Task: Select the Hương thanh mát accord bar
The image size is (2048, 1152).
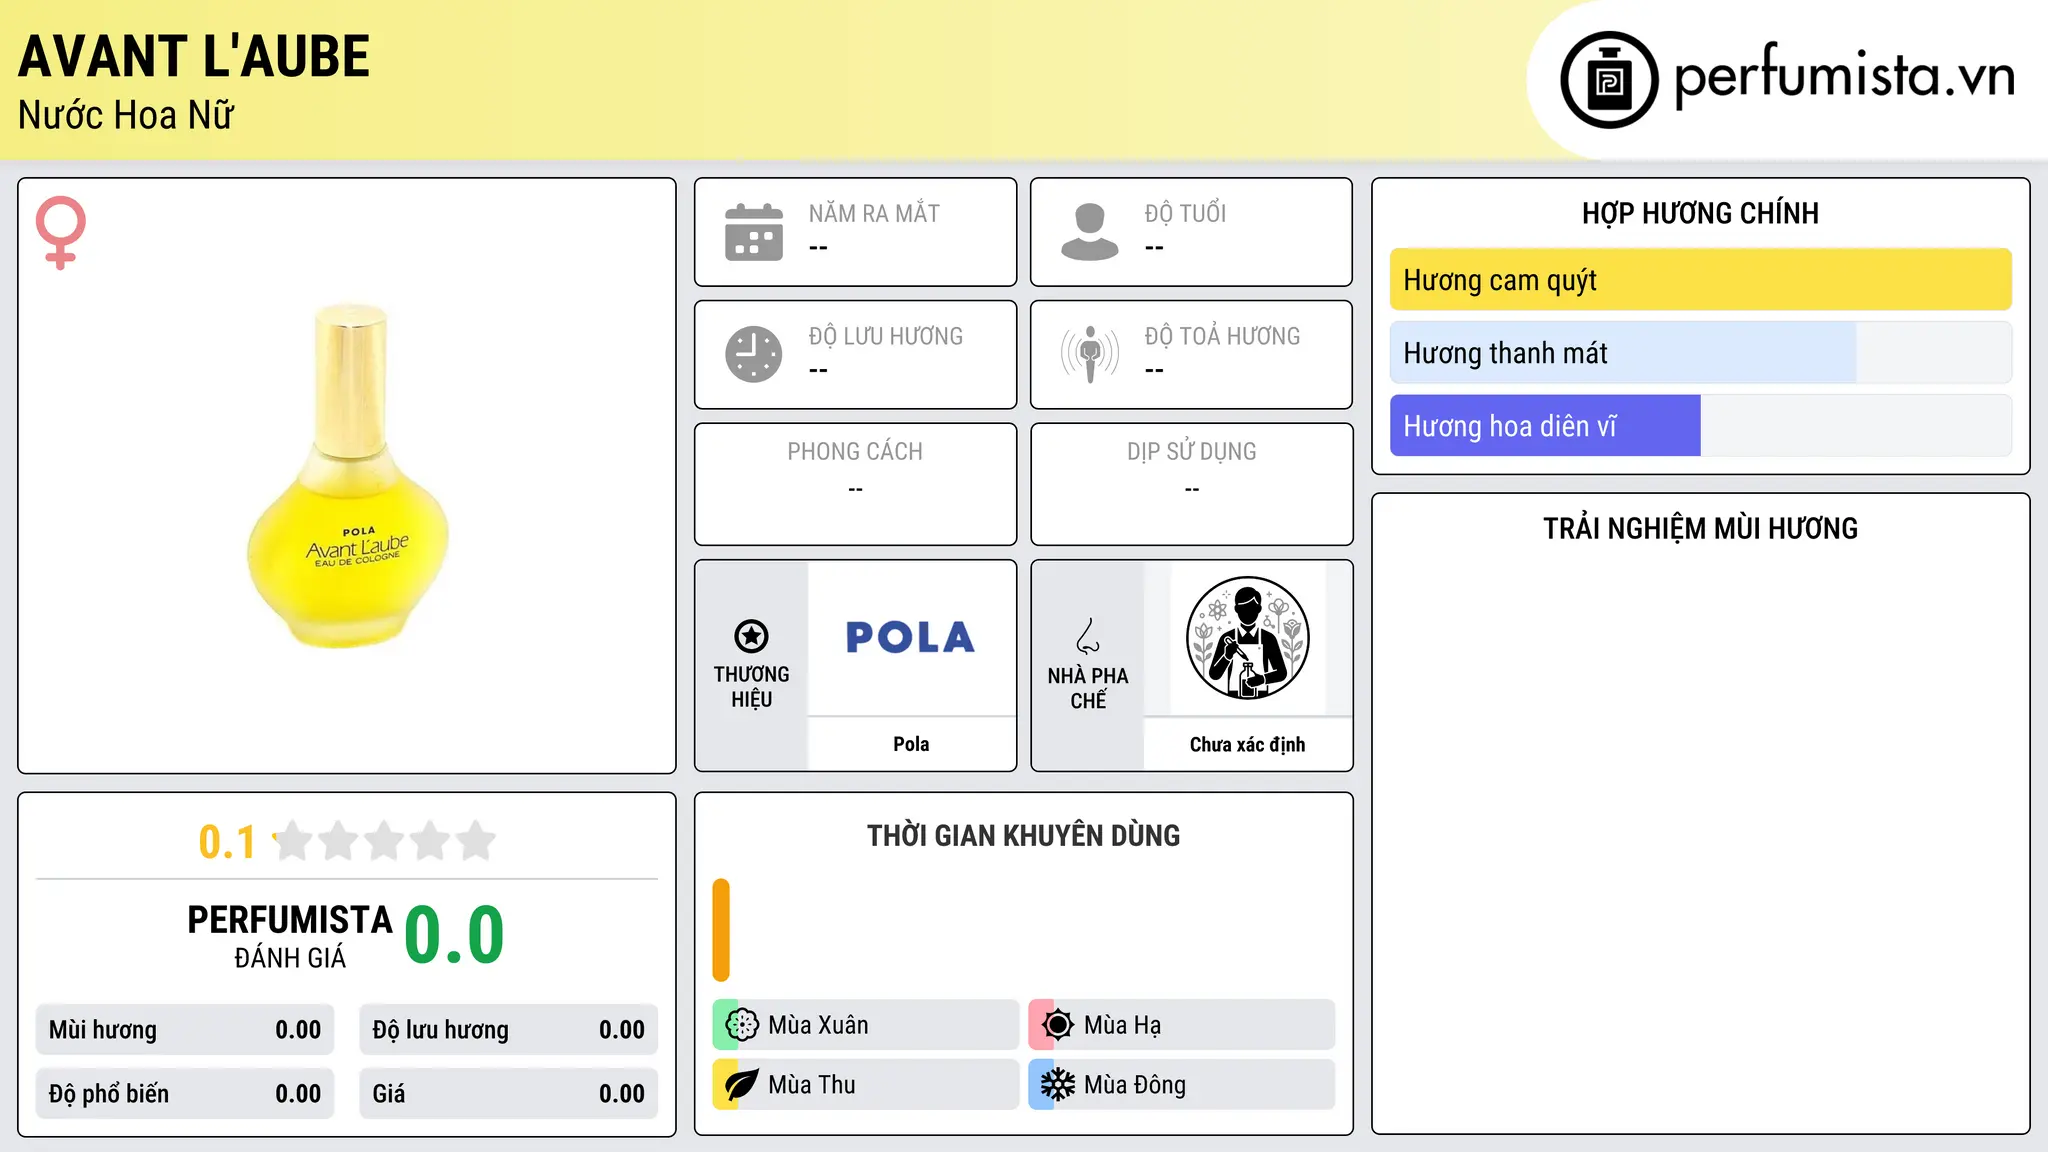Action: [x=1700, y=353]
